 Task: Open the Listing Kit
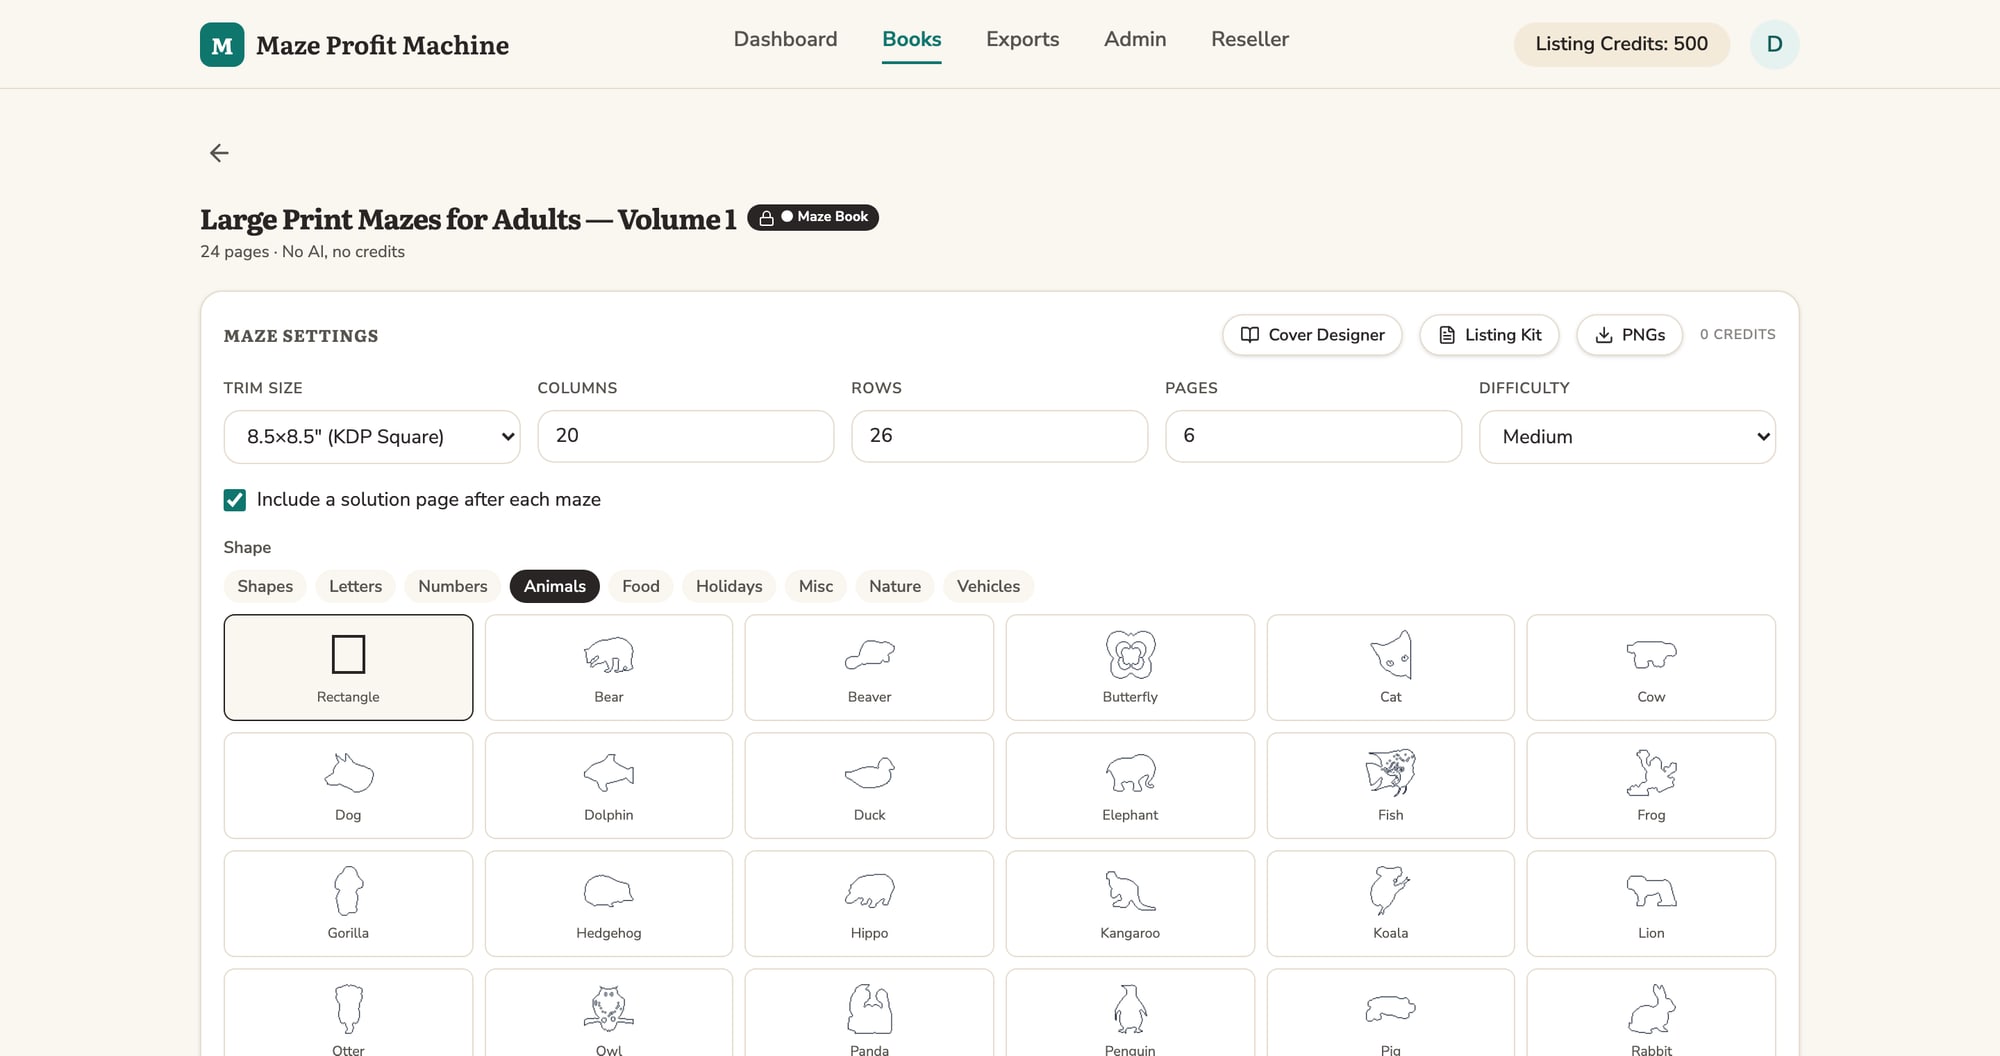click(x=1489, y=335)
